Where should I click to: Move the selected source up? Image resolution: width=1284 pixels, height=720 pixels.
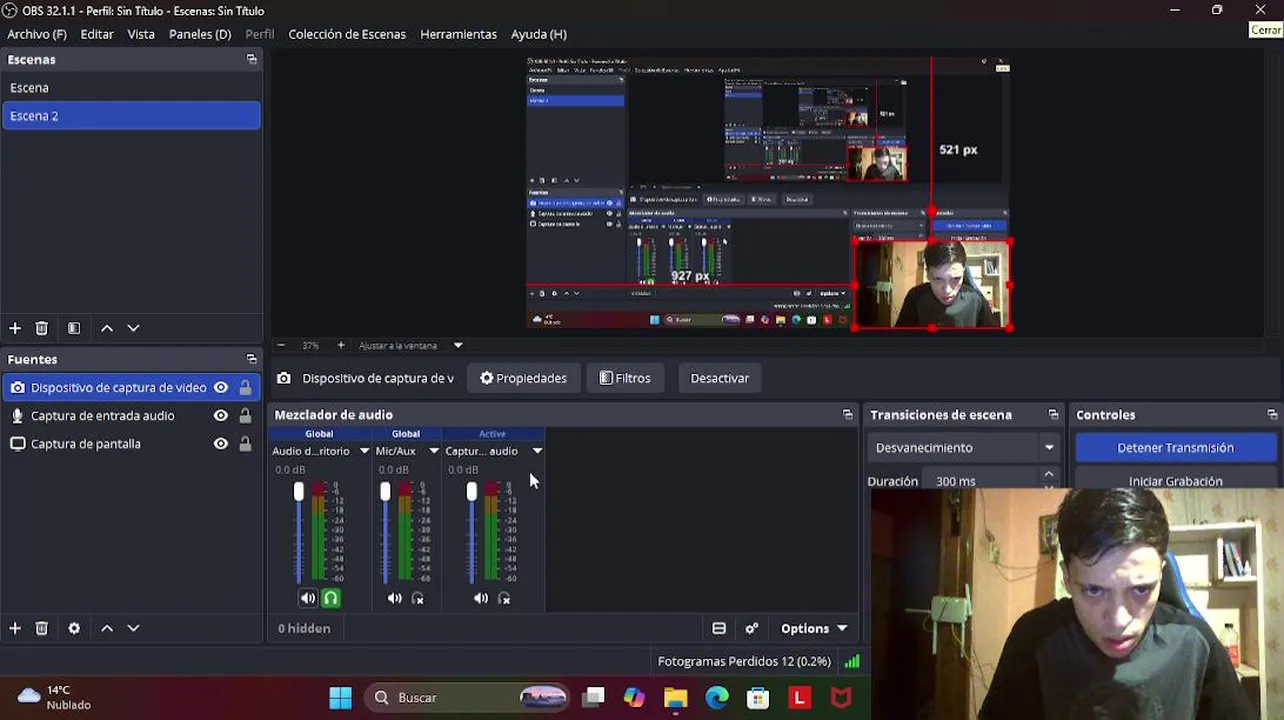(x=107, y=628)
